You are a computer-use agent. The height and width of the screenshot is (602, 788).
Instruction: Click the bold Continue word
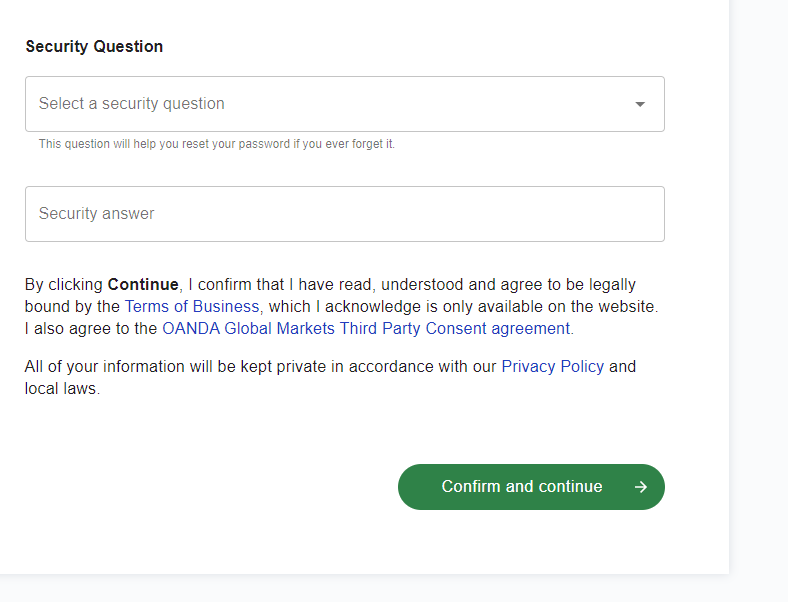point(143,284)
